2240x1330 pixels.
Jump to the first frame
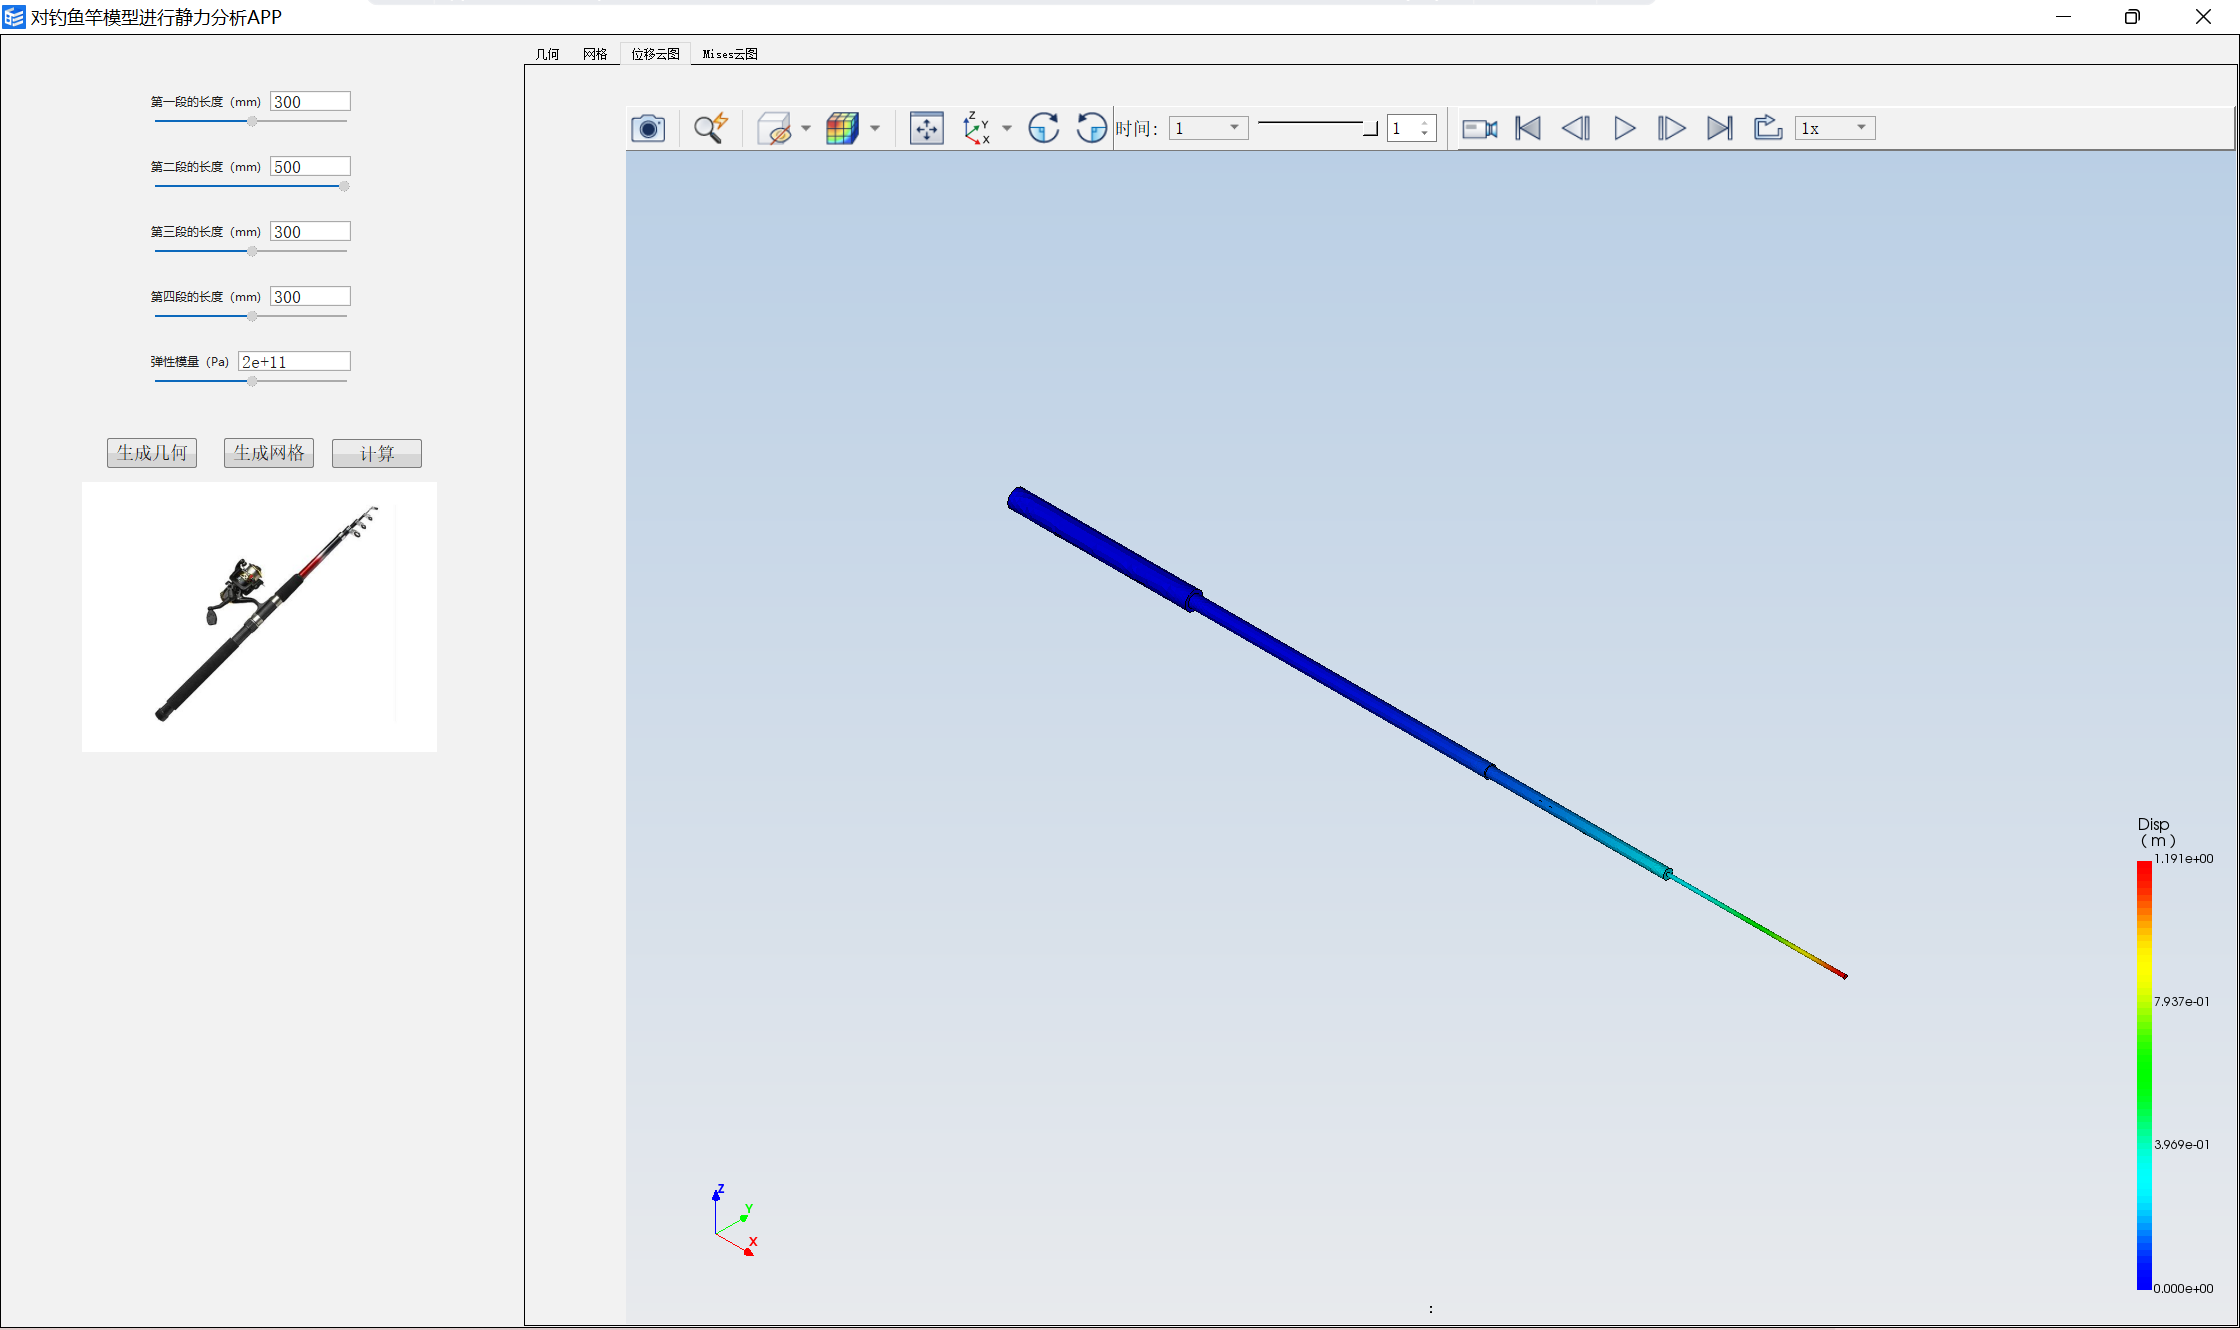tap(1528, 128)
